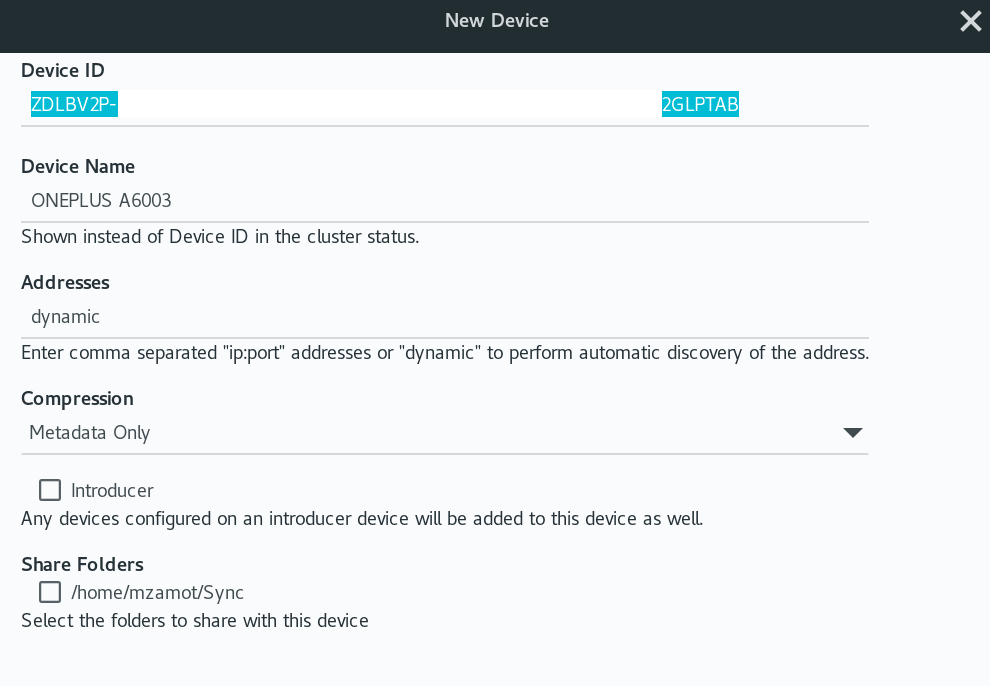The width and height of the screenshot is (990, 686).
Task: Click the Compression dropdown arrow
Action: [x=852, y=433]
